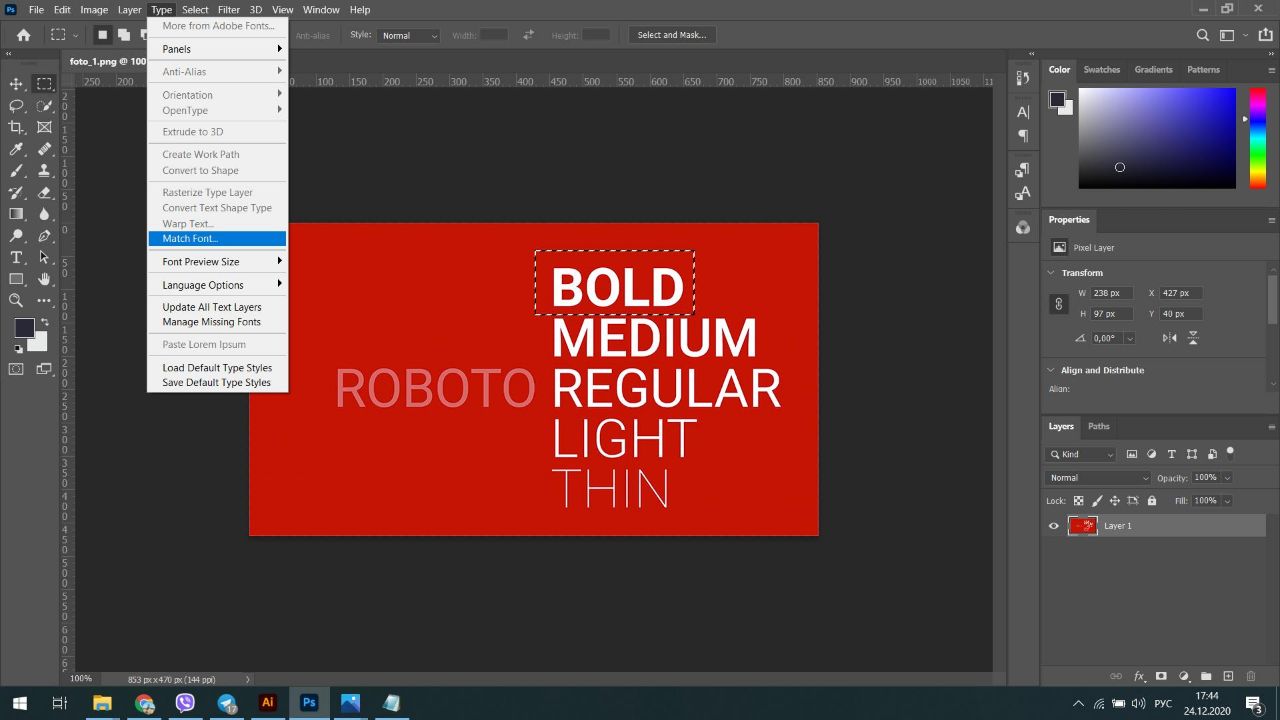
Task: Select the Gradient tool
Action: coord(16,214)
